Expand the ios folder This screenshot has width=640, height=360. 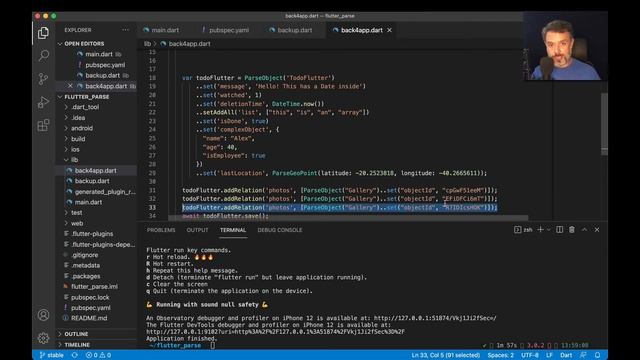[75, 149]
